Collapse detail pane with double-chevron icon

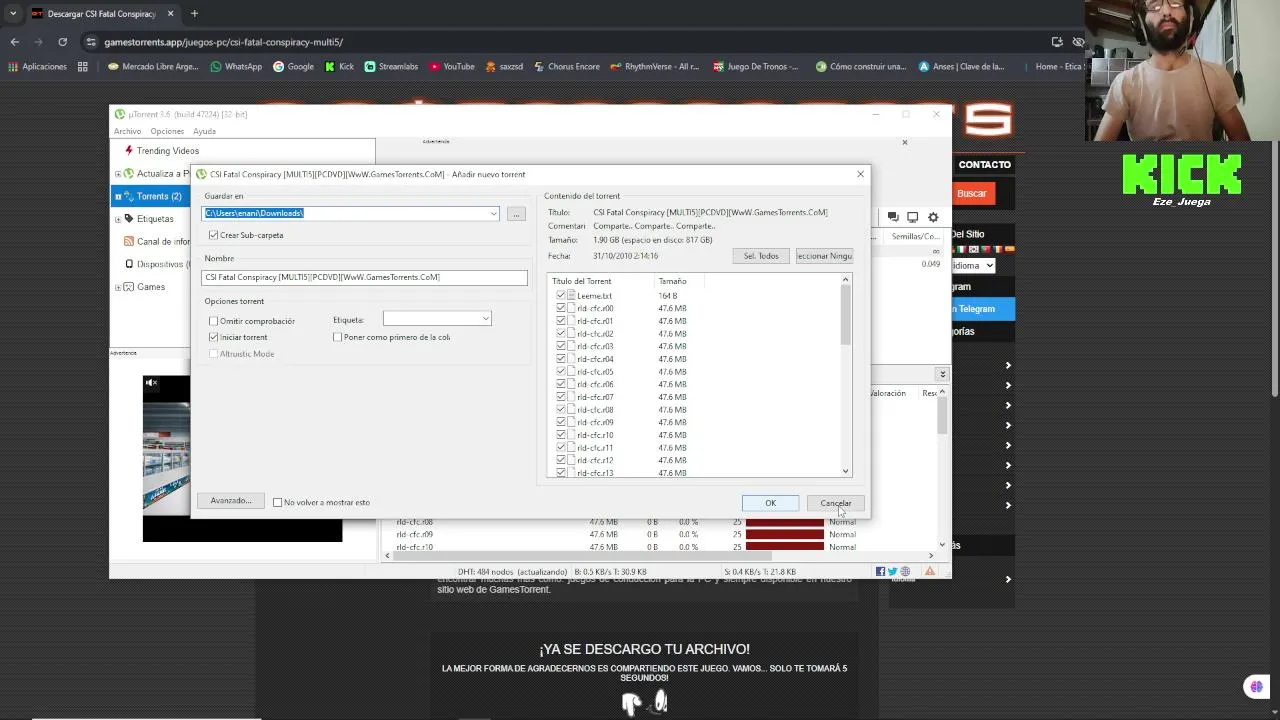(x=942, y=374)
